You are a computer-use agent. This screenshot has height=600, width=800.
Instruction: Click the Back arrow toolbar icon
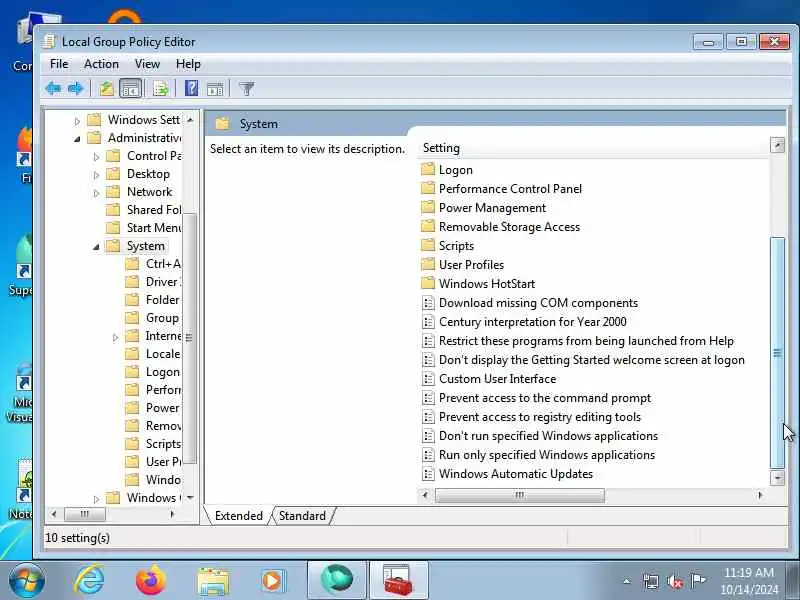pyautogui.click(x=53, y=89)
